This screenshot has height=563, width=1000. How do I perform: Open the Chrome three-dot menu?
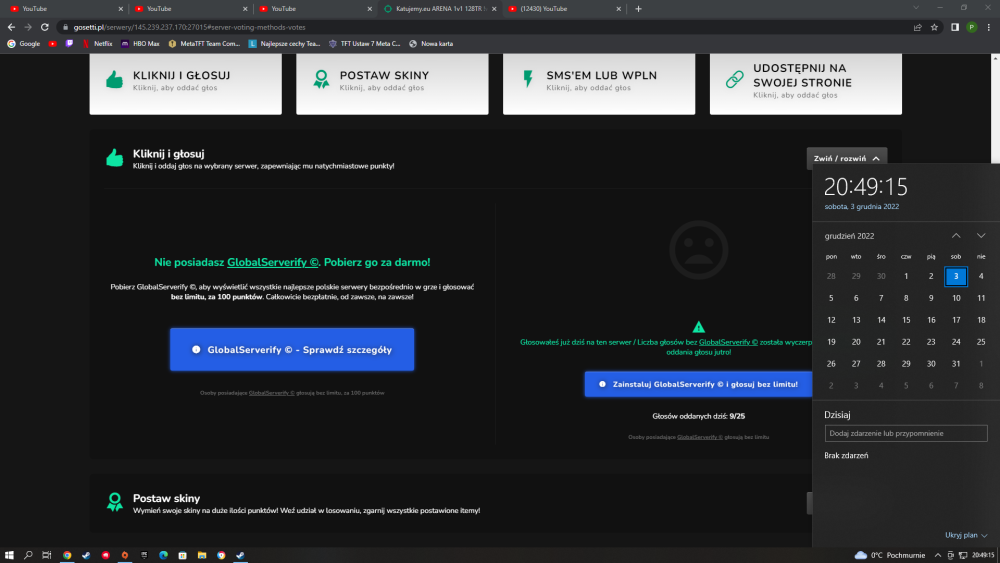[x=989, y=27]
